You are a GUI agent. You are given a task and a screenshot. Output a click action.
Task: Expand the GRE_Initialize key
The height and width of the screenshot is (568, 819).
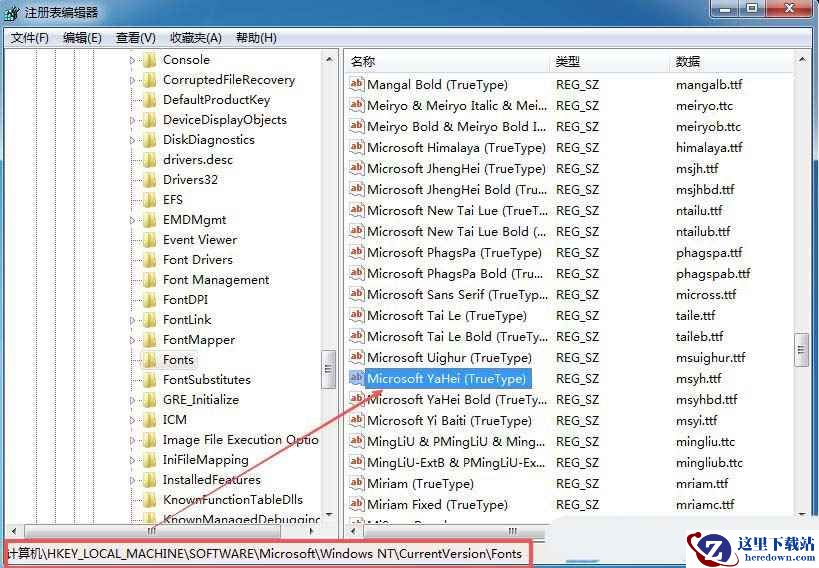132,400
